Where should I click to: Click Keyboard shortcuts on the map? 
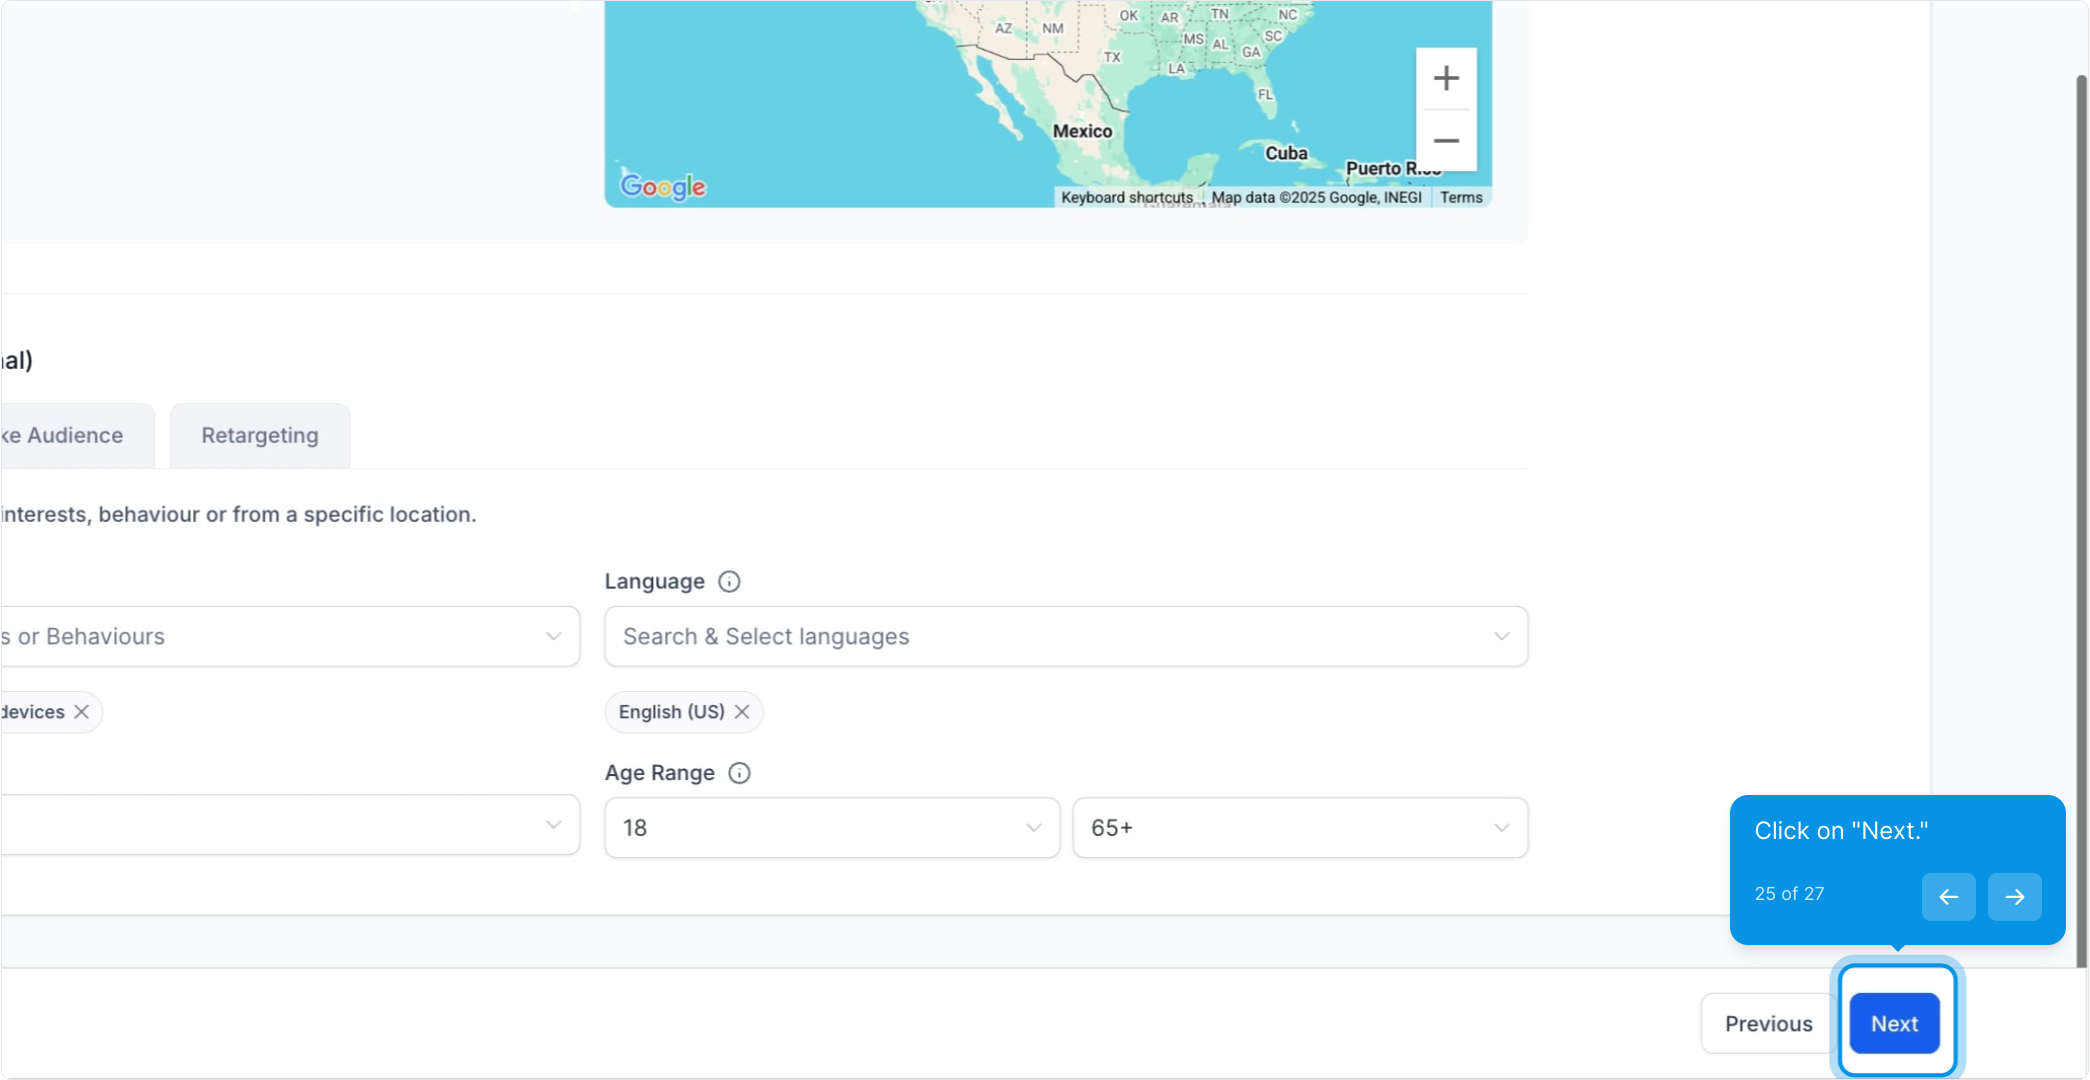(x=1126, y=198)
